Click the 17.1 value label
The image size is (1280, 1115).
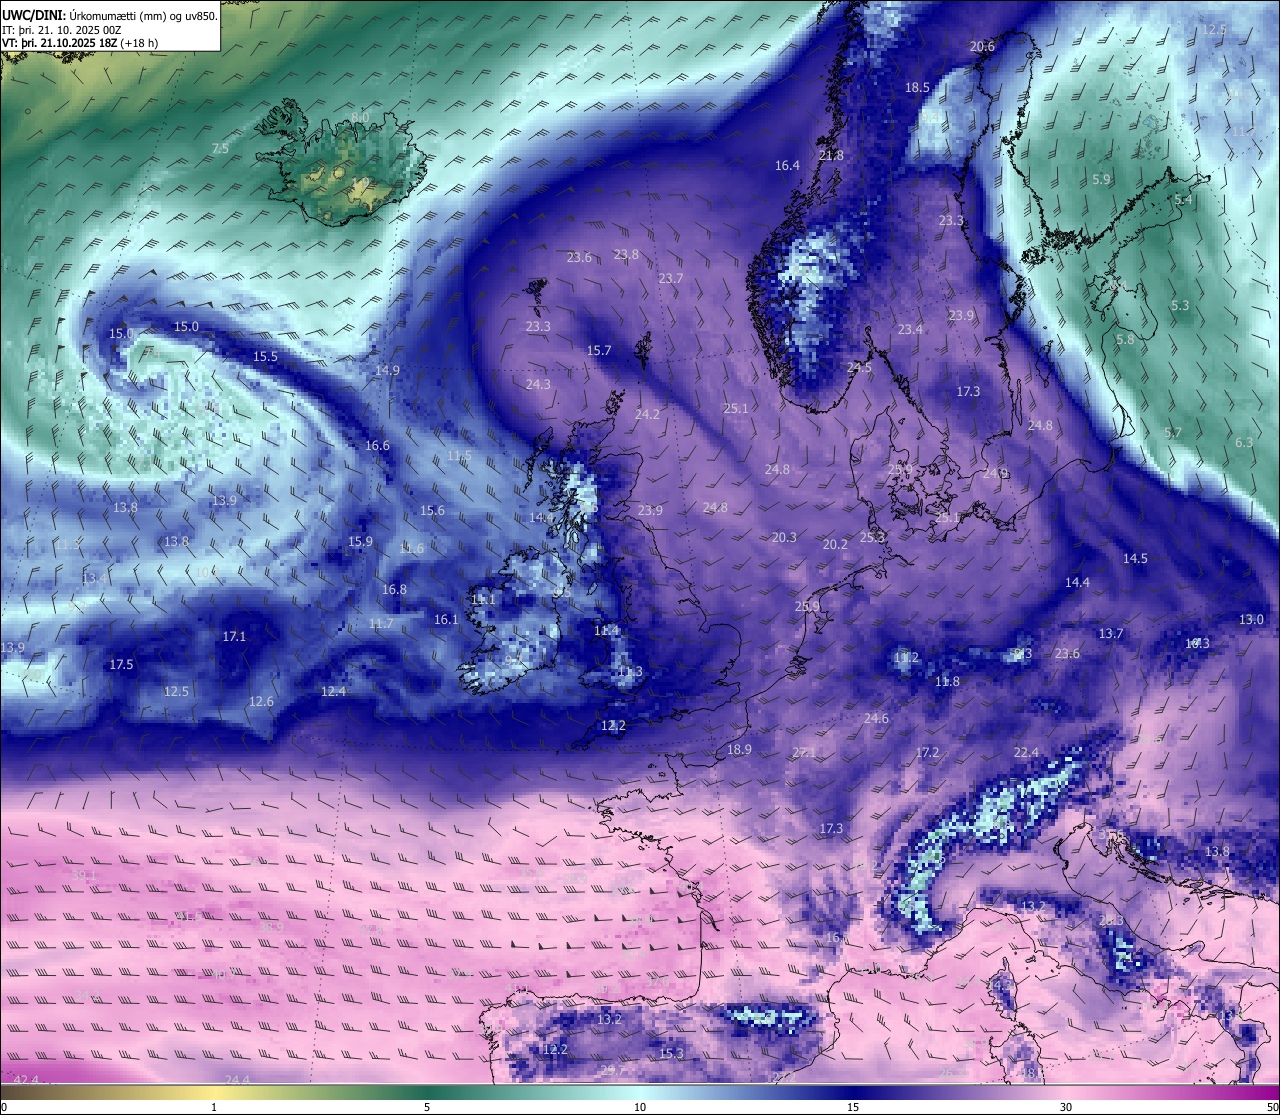[234, 636]
